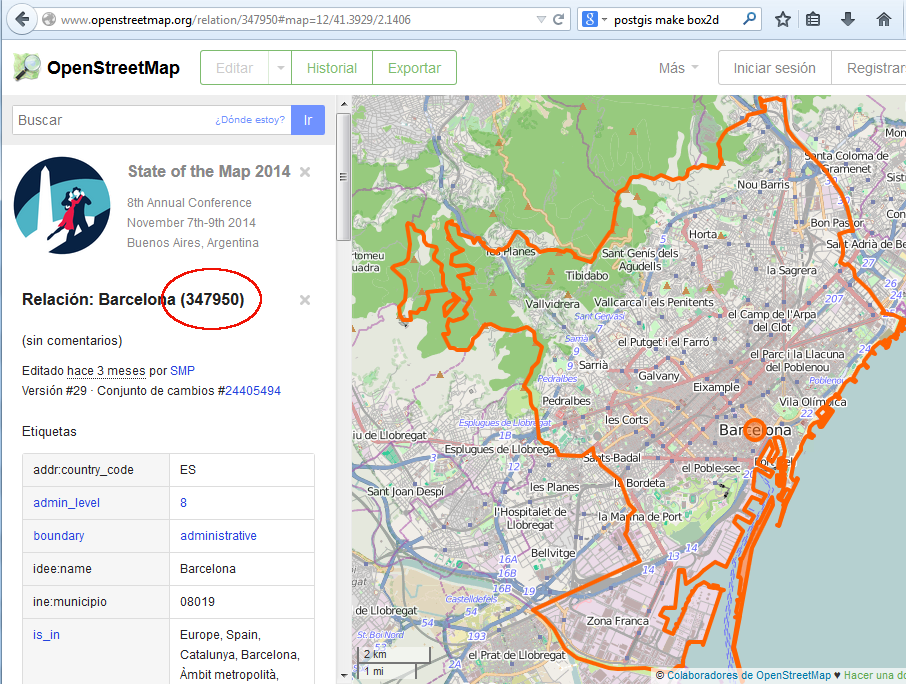The width and height of the screenshot is (906, 684).
Task: Expand Google search engine selector arrow
Action: point(604,20)
